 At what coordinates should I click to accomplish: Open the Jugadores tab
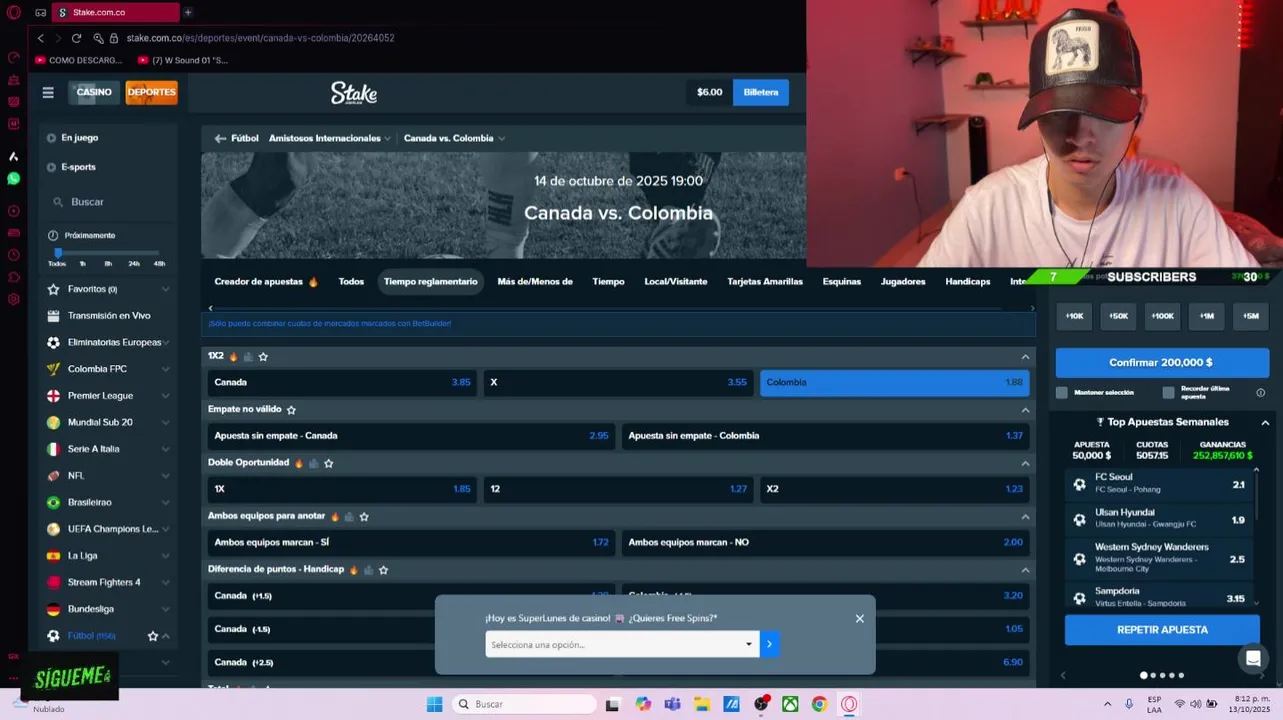[x=903, y=282]
